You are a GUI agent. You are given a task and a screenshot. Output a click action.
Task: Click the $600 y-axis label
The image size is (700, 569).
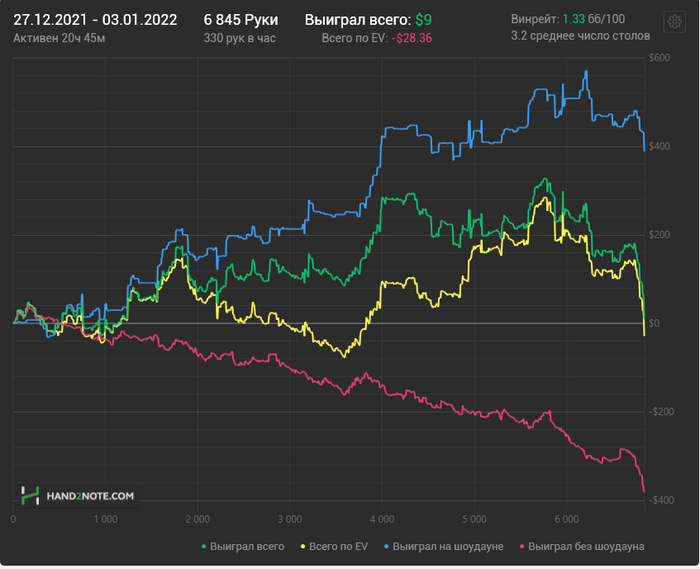point(659,58)
